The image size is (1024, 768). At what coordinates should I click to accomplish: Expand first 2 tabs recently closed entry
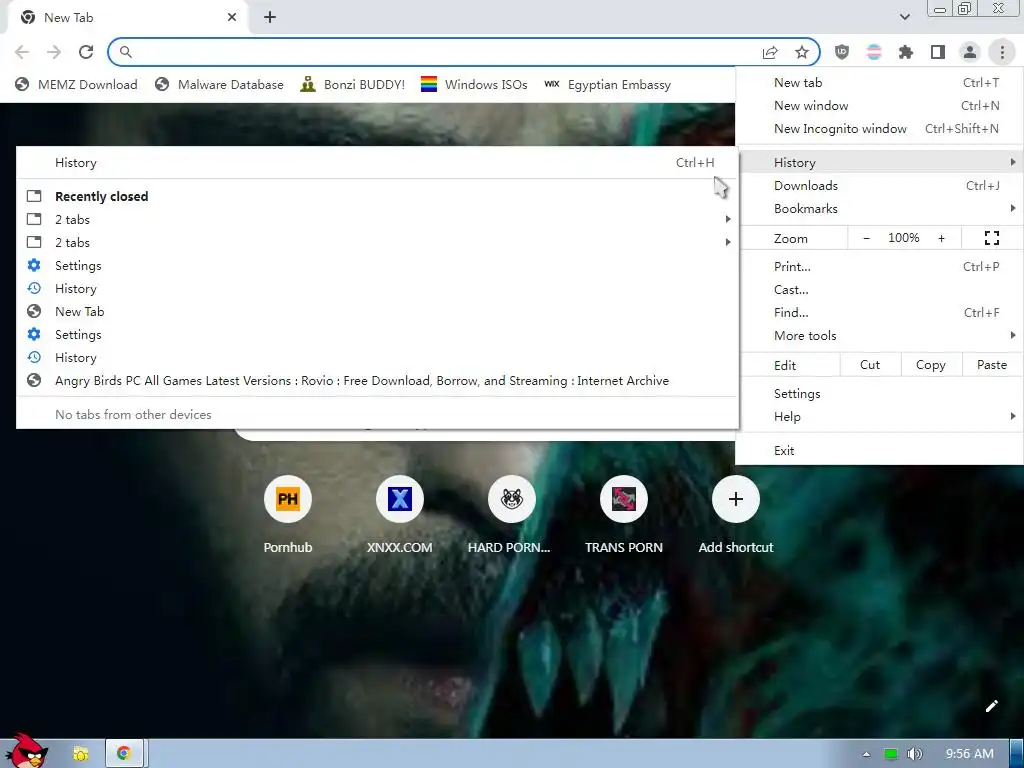(x=377, y=219)
